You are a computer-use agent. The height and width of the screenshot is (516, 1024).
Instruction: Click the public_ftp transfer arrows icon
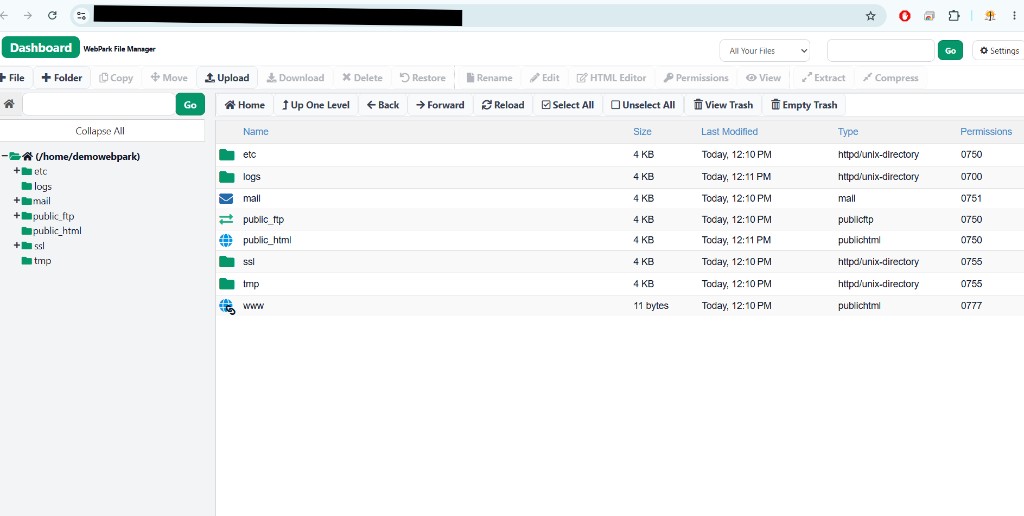[226, 219]
